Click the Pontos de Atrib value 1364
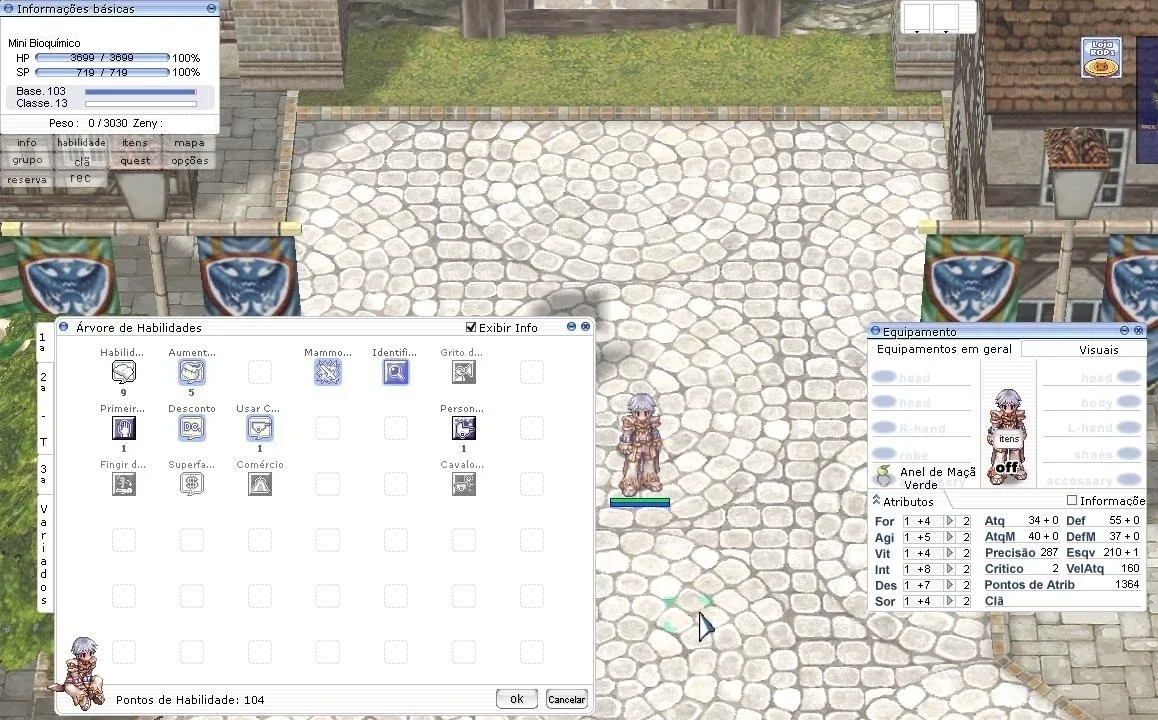1158x720 pixels. 1127,584
